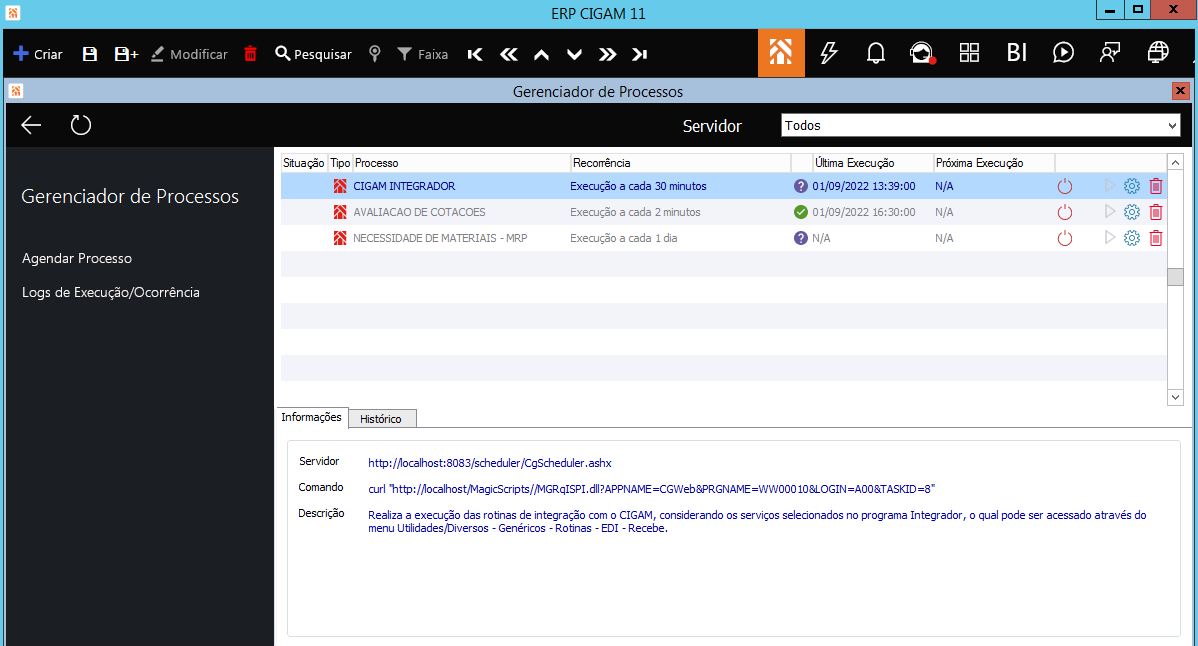Open the notifications bell icon
The image size is (1198, 646).
(876, 53)
